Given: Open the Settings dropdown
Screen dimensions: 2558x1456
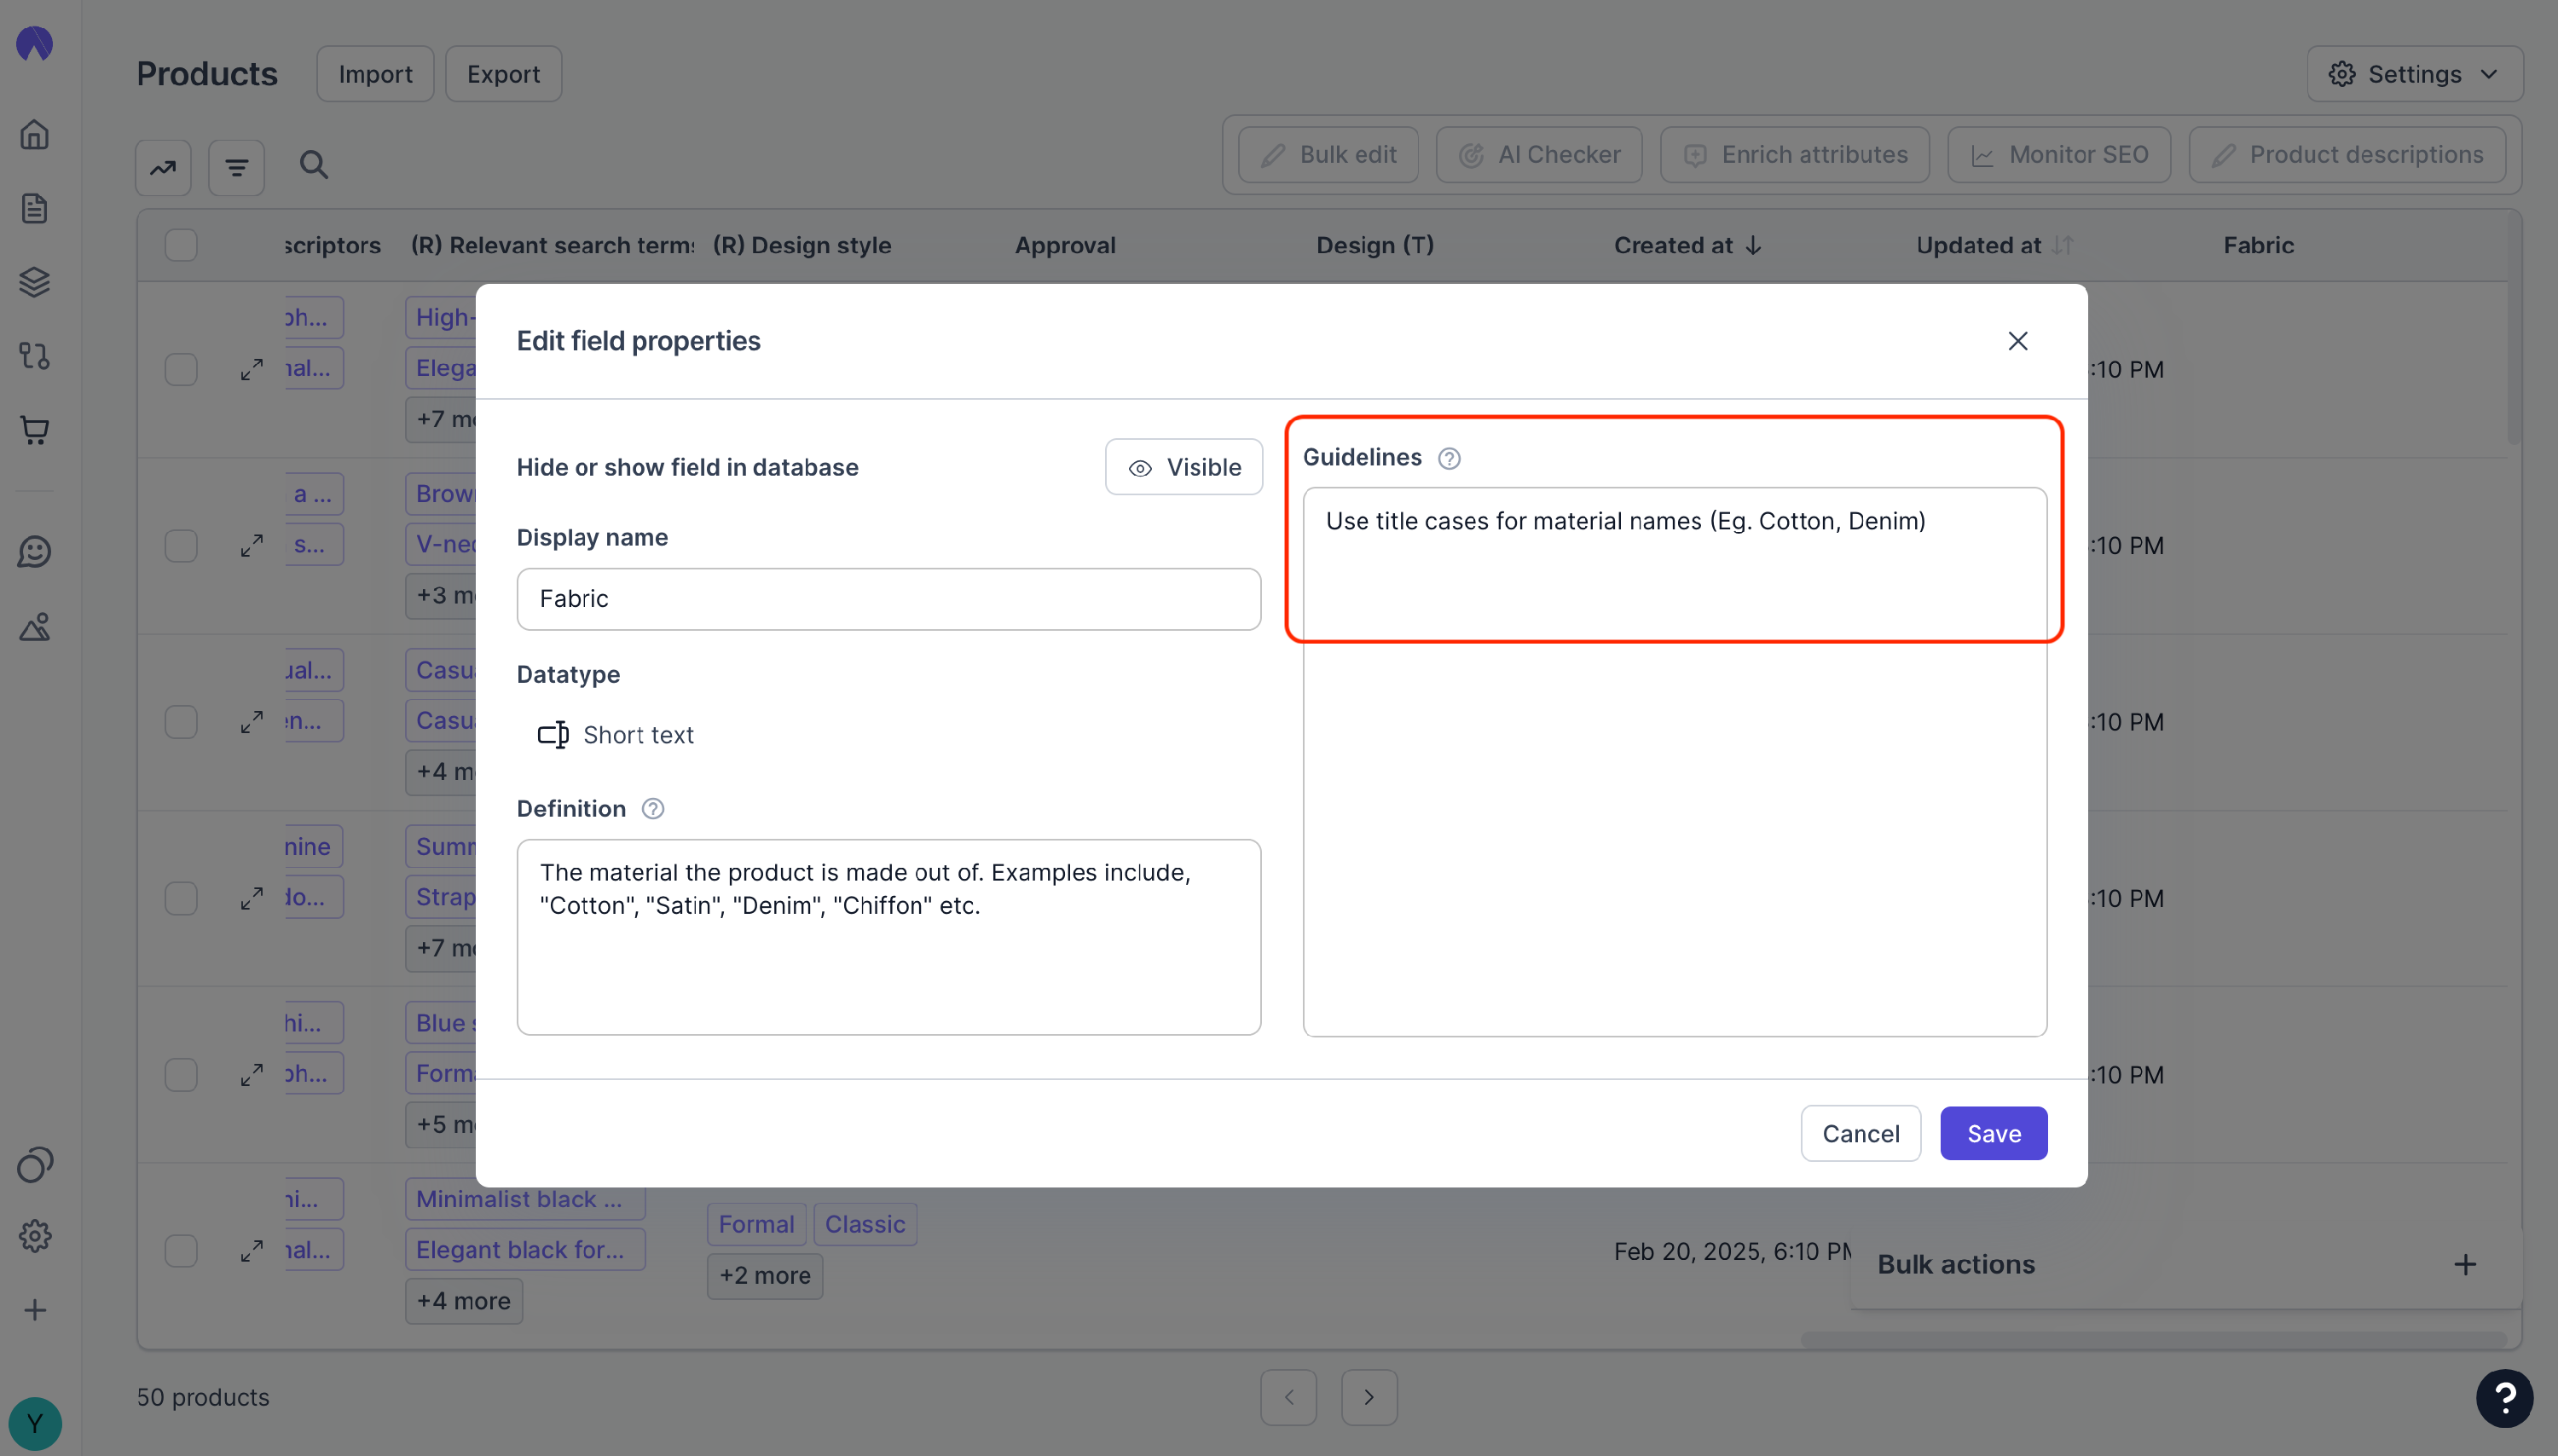Looking at the screenshot, I should [2414, 74].
